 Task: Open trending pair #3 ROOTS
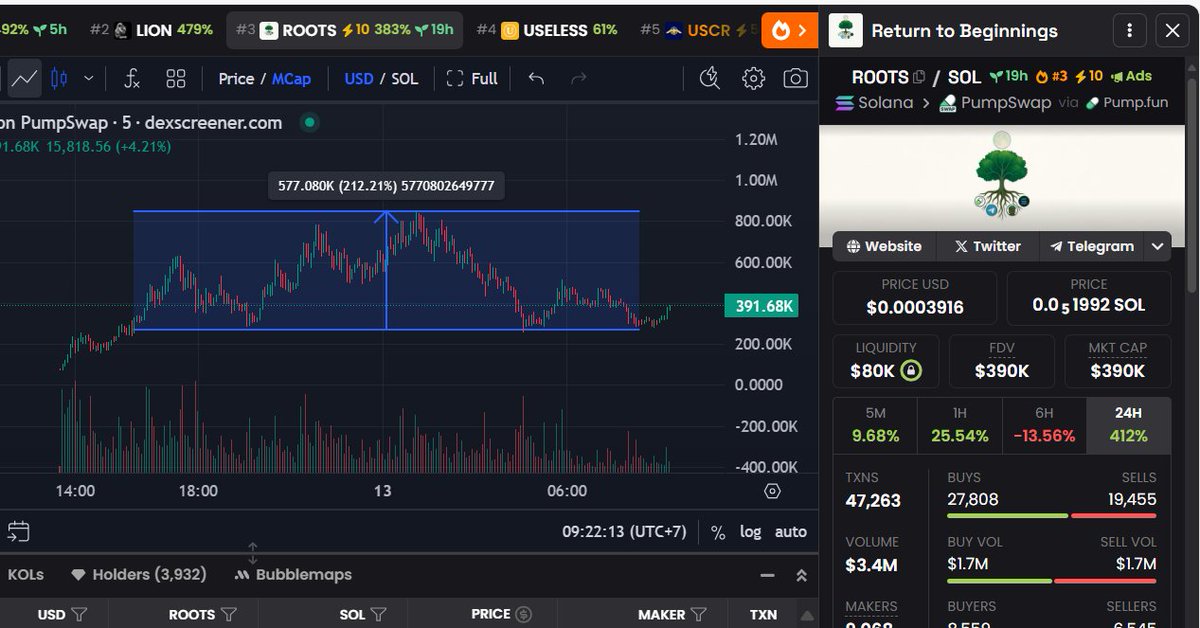click(x=344, y=30)
